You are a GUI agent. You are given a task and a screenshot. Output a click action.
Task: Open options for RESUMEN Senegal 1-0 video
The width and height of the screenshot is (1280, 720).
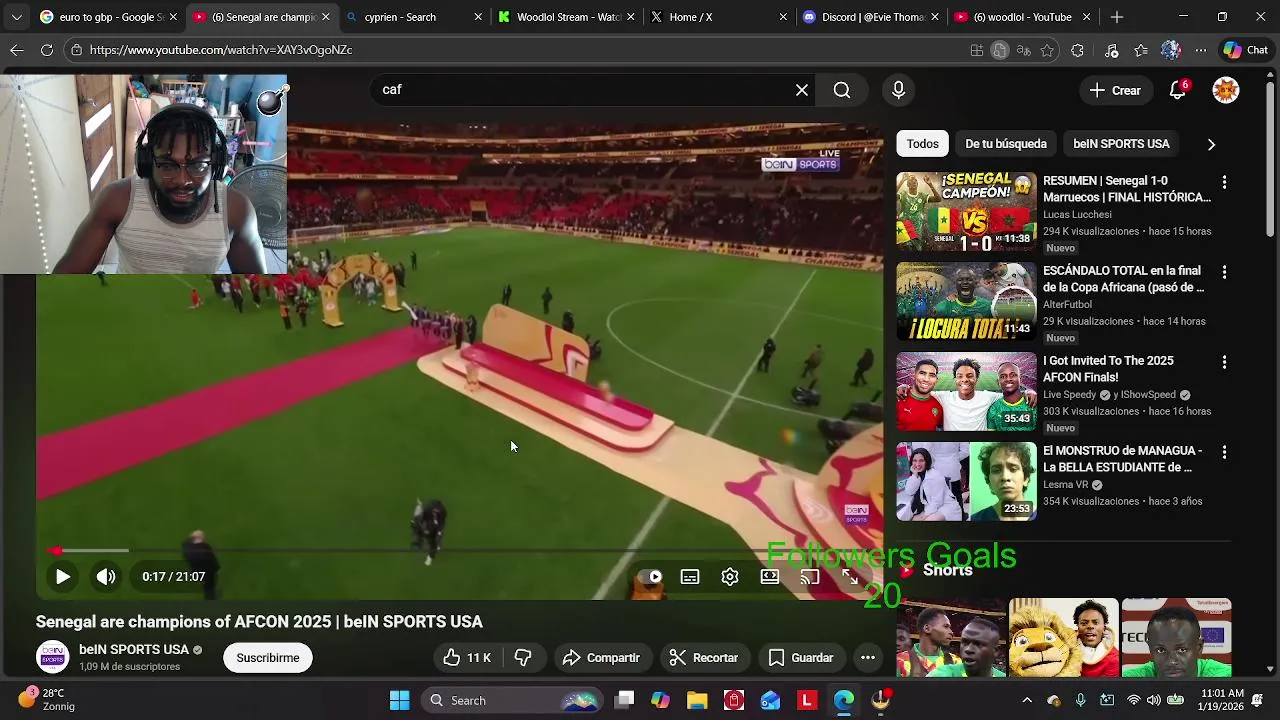click(1224, 183)
